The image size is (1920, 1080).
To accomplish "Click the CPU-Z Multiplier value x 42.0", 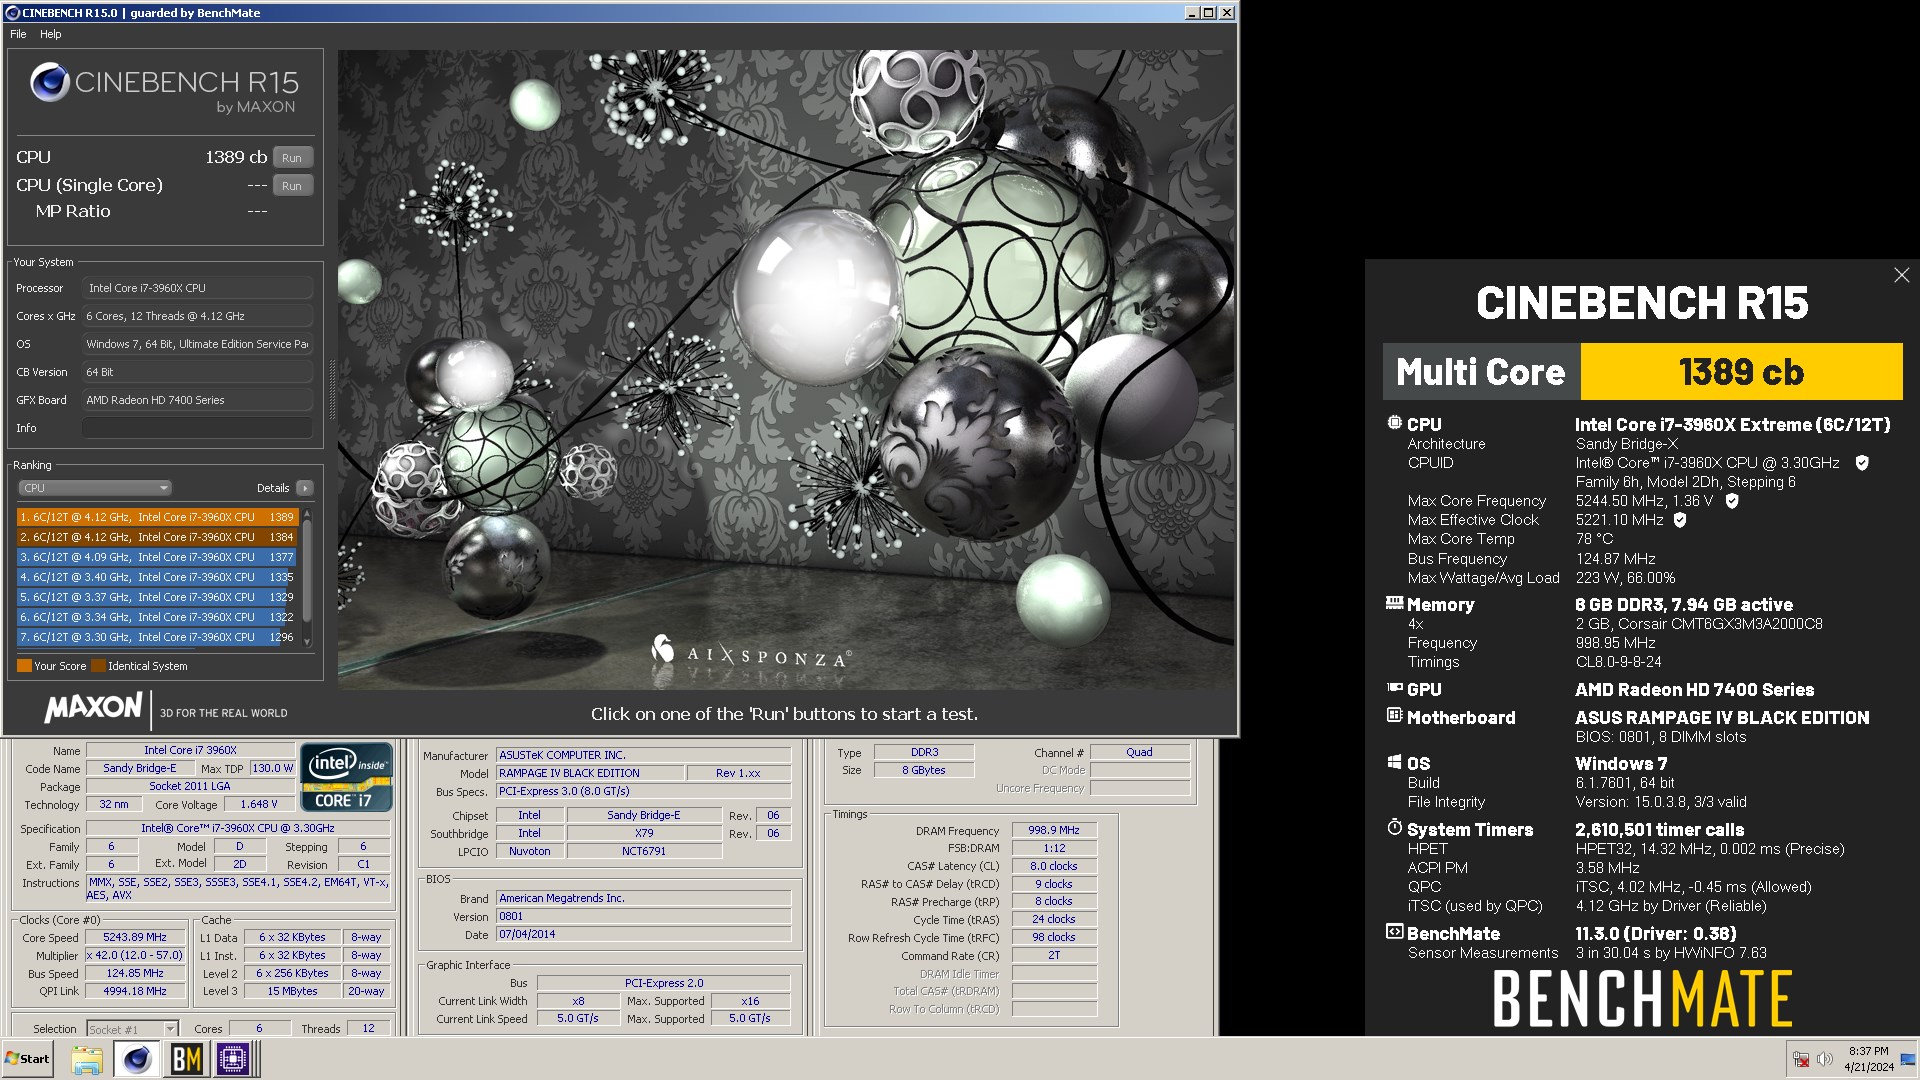I will point(136,956).
